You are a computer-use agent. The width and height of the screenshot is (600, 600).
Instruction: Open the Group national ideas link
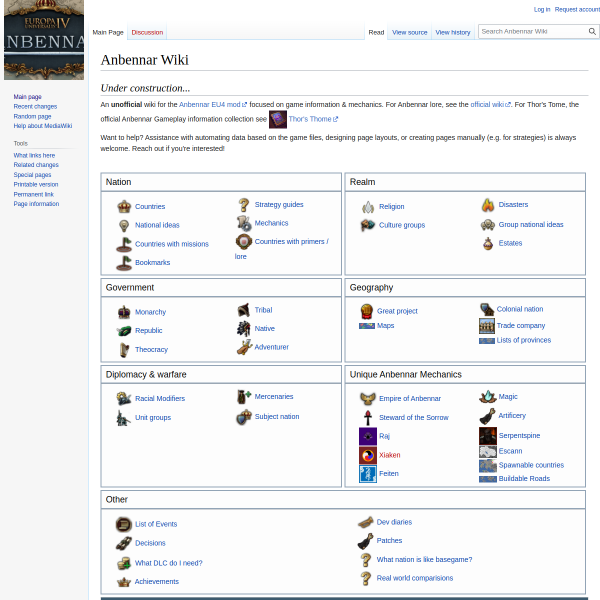[531, 225]
